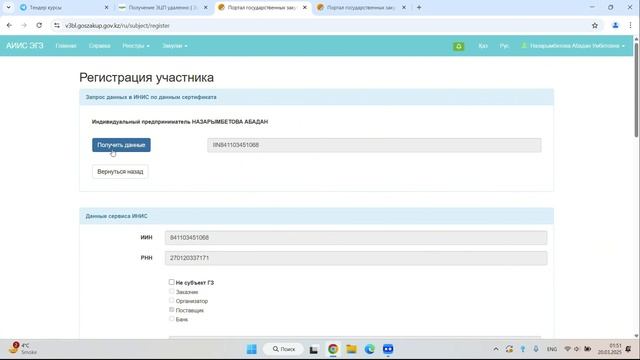
Task: Click the browser address bar URL
Action: [117, 26]
